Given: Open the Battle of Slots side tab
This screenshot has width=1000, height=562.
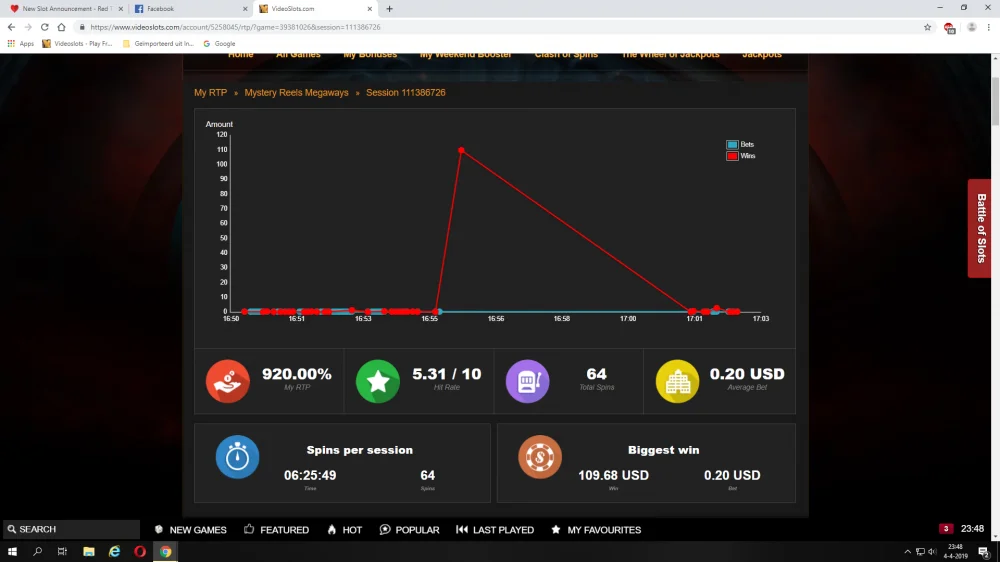Looking at the screenshot, I should [x=980, y=228].
